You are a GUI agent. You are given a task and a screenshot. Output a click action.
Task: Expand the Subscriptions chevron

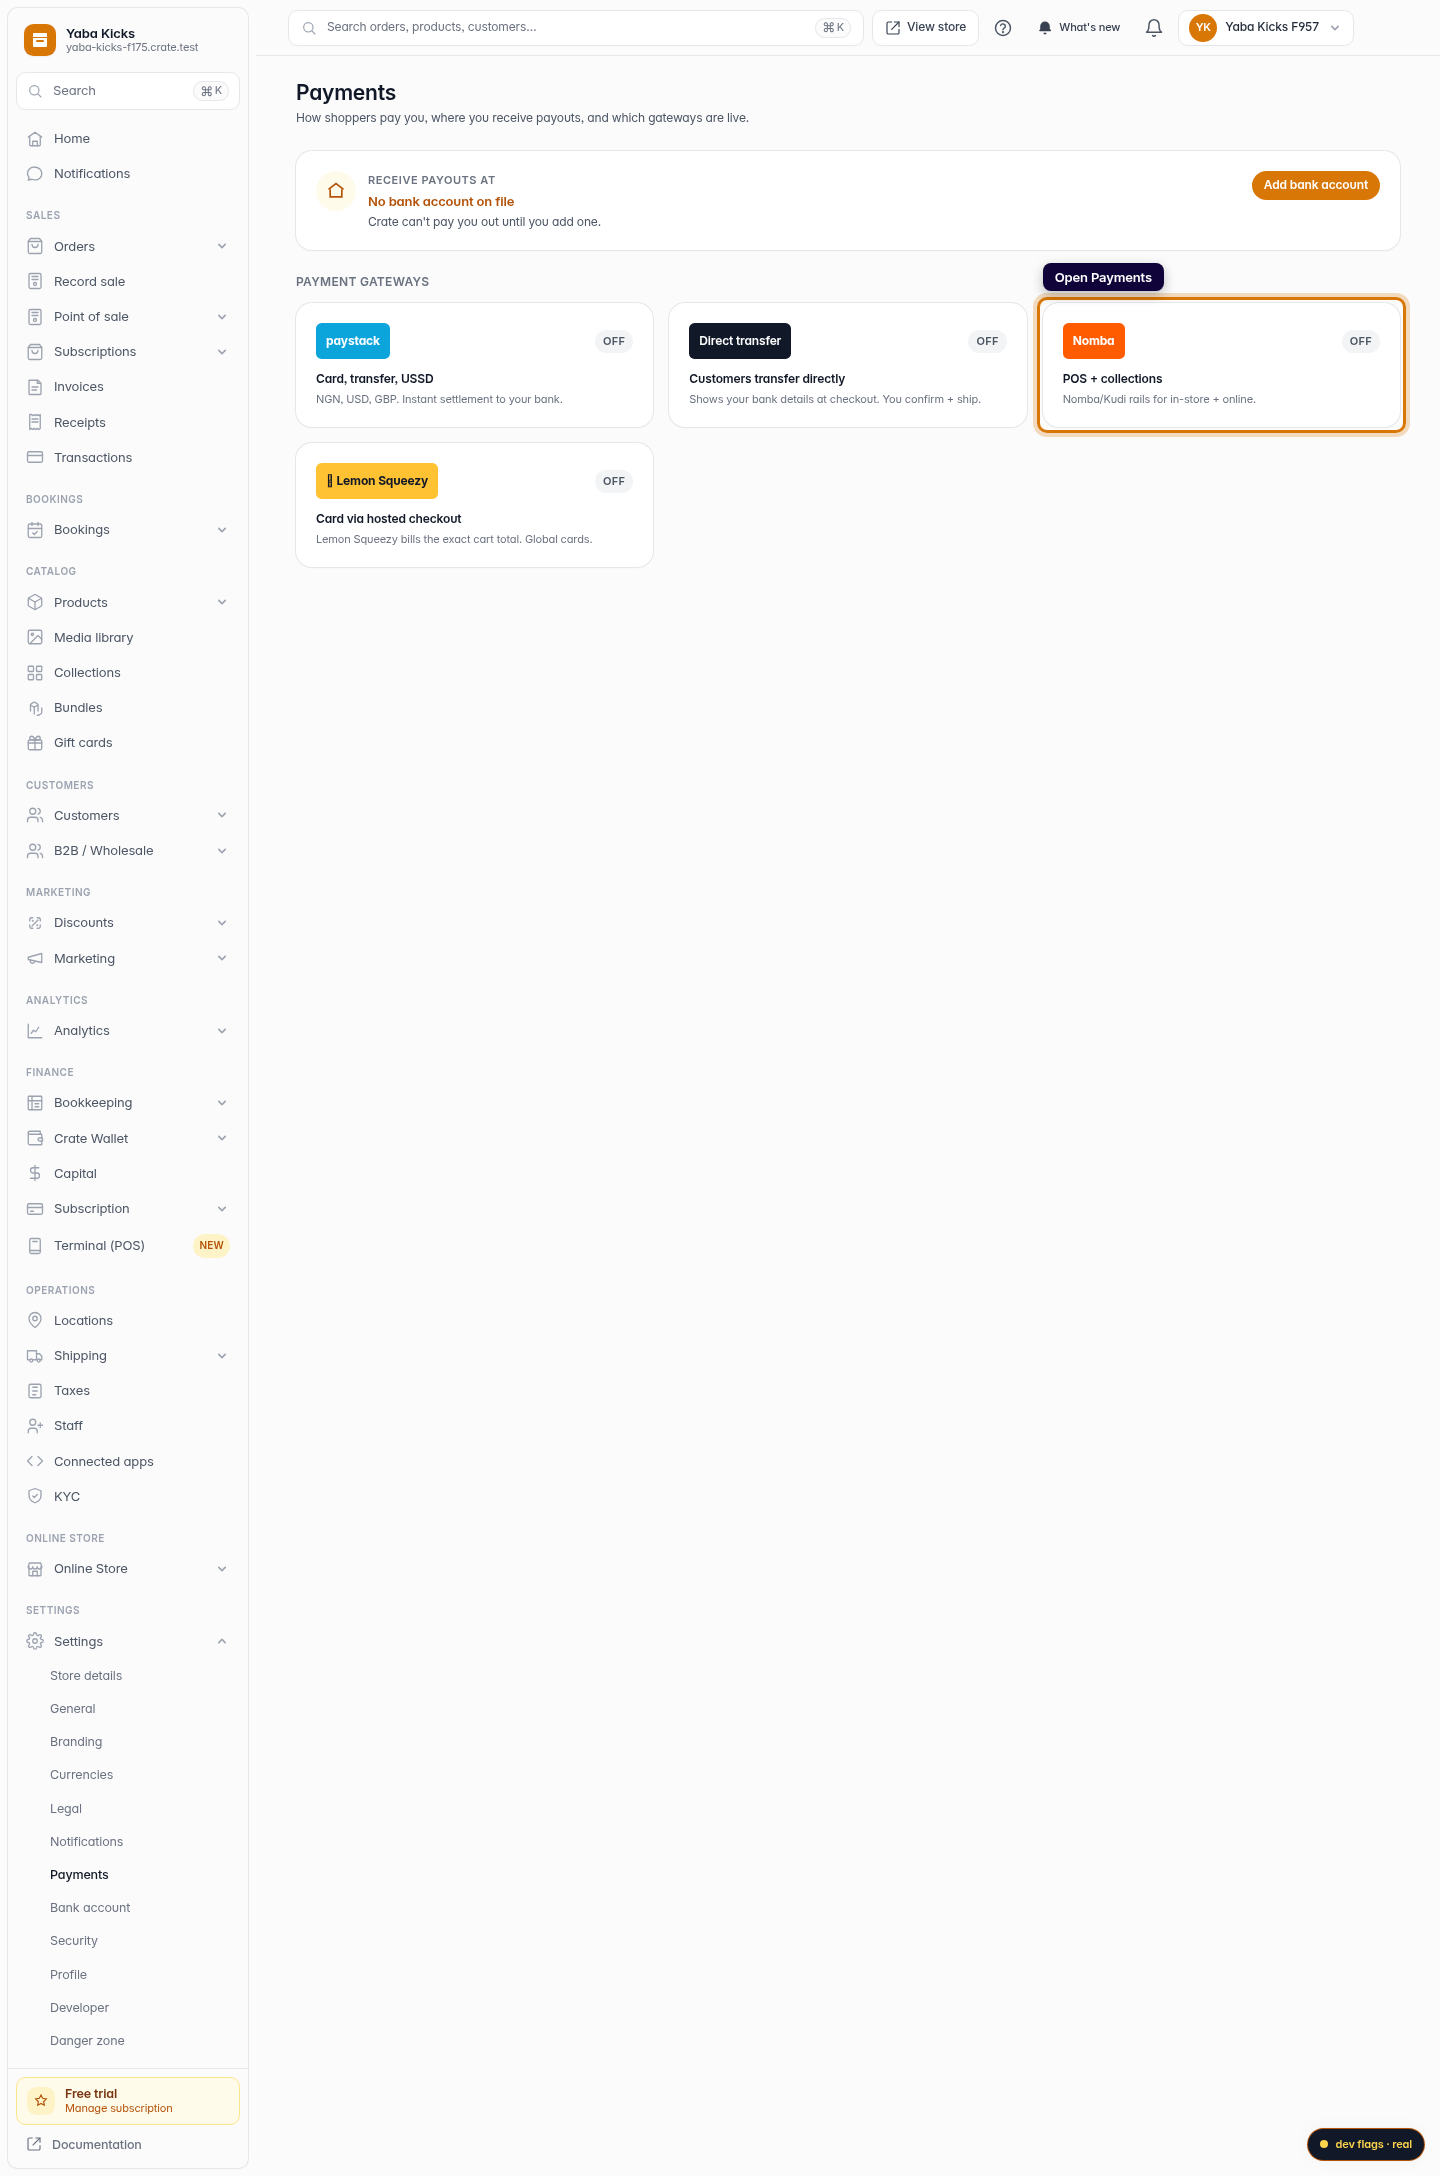tap(222, 352)
